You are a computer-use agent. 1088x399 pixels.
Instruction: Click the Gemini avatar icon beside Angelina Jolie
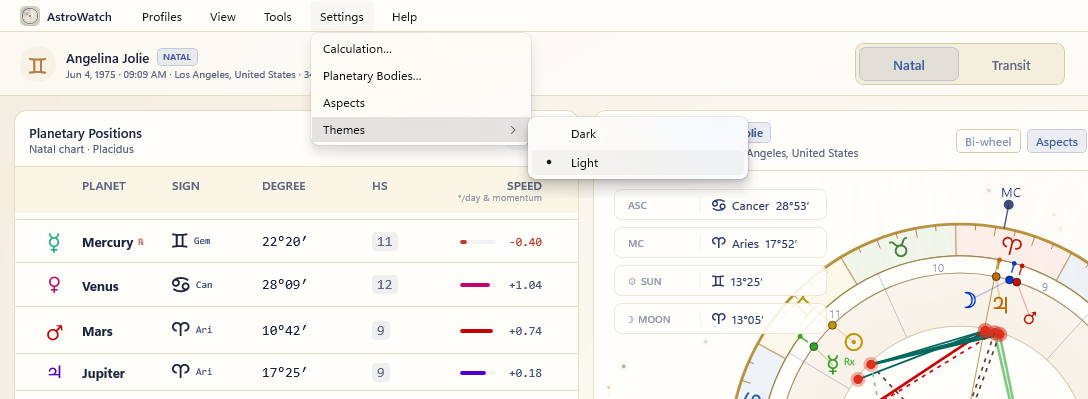pyautogui.click(x=38, y=65)
